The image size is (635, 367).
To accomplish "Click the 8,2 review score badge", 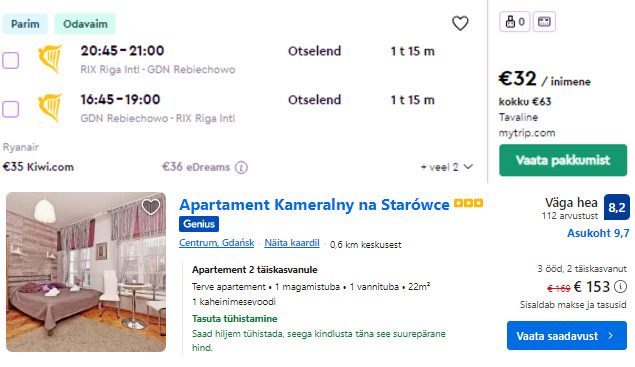I will point(616,207).
